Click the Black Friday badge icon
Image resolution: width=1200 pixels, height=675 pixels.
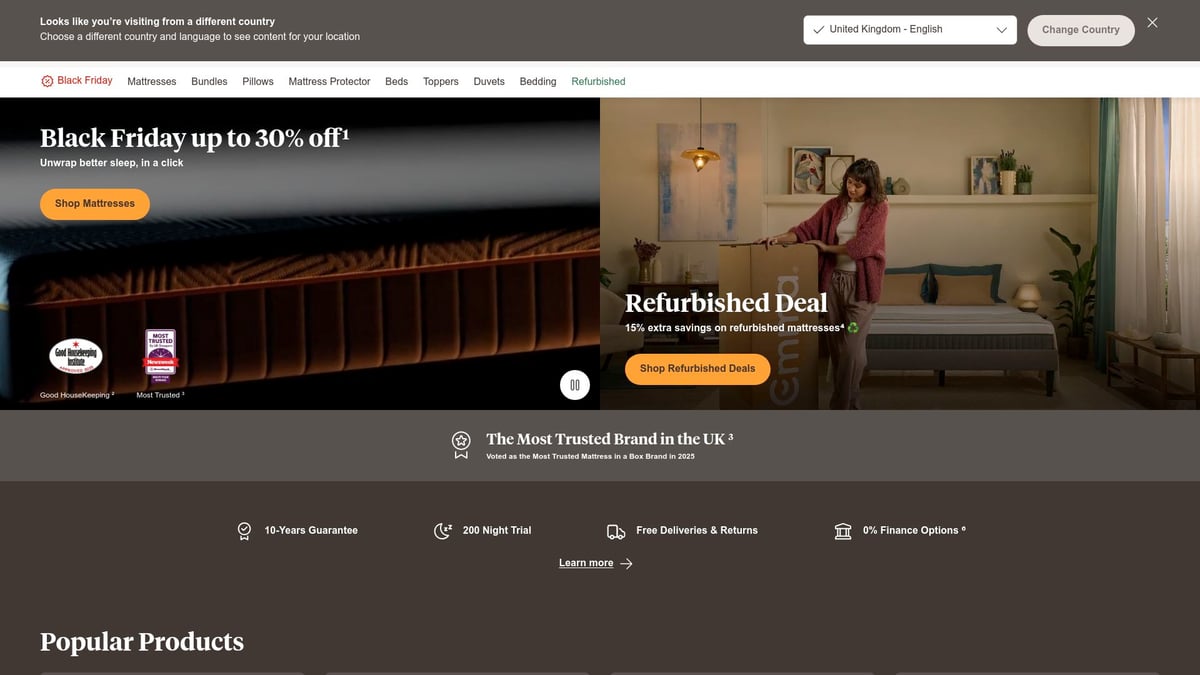click(x=47, y=81)
